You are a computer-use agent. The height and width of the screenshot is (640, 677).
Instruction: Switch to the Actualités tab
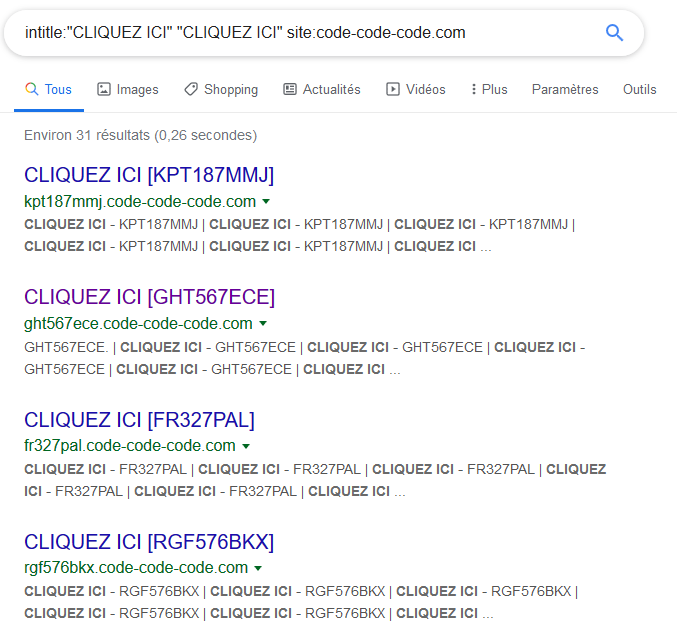tap(322, 89)
